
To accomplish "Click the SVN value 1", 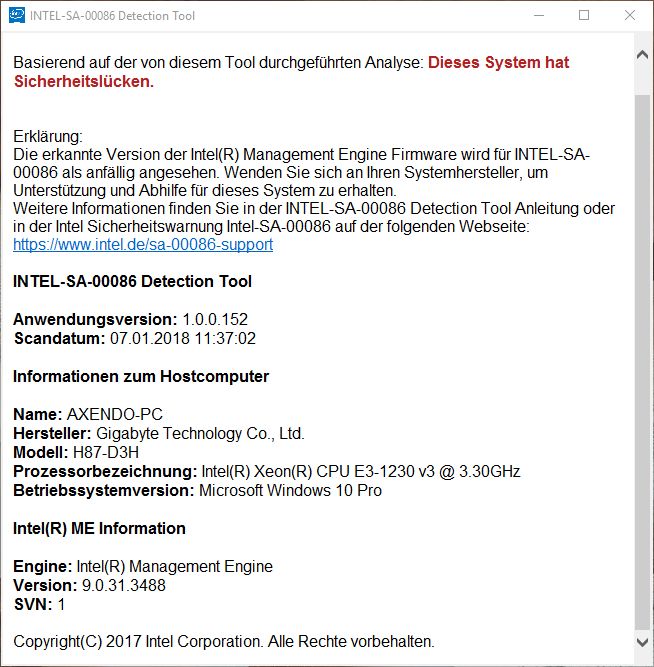I will click(x=61, y=604).
